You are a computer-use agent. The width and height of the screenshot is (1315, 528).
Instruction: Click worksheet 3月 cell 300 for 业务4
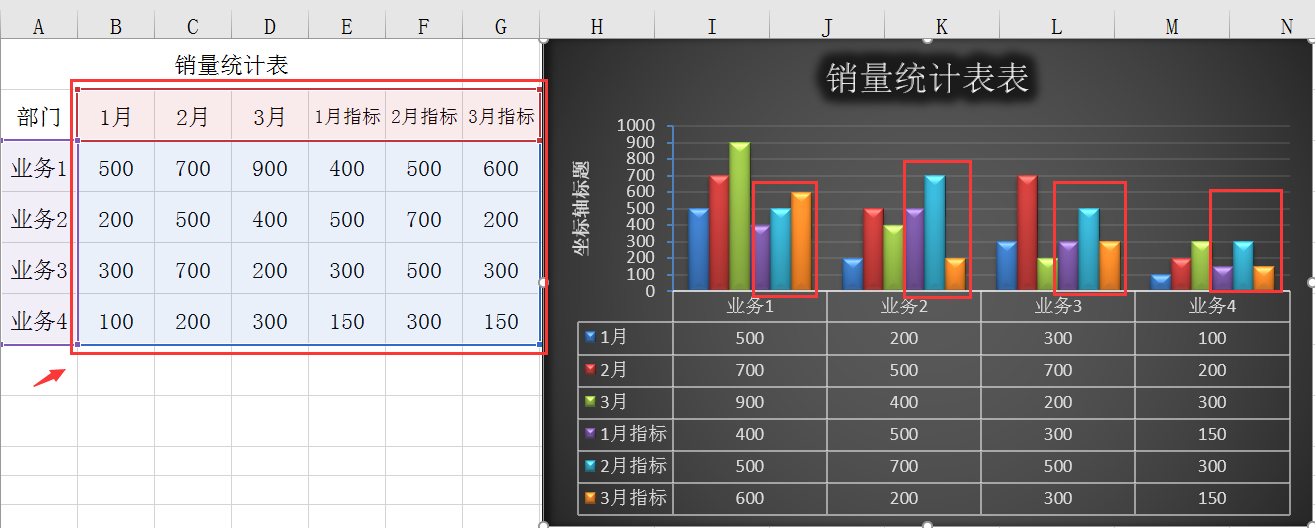270,320
